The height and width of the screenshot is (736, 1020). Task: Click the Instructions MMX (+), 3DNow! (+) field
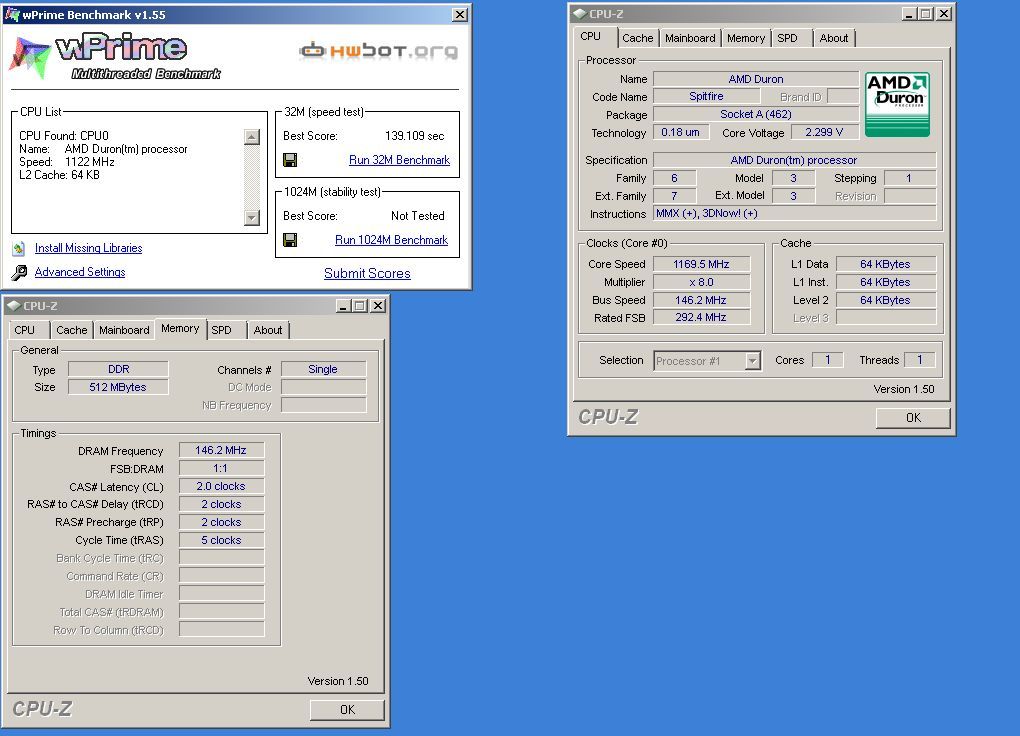(x=794, y=213)
